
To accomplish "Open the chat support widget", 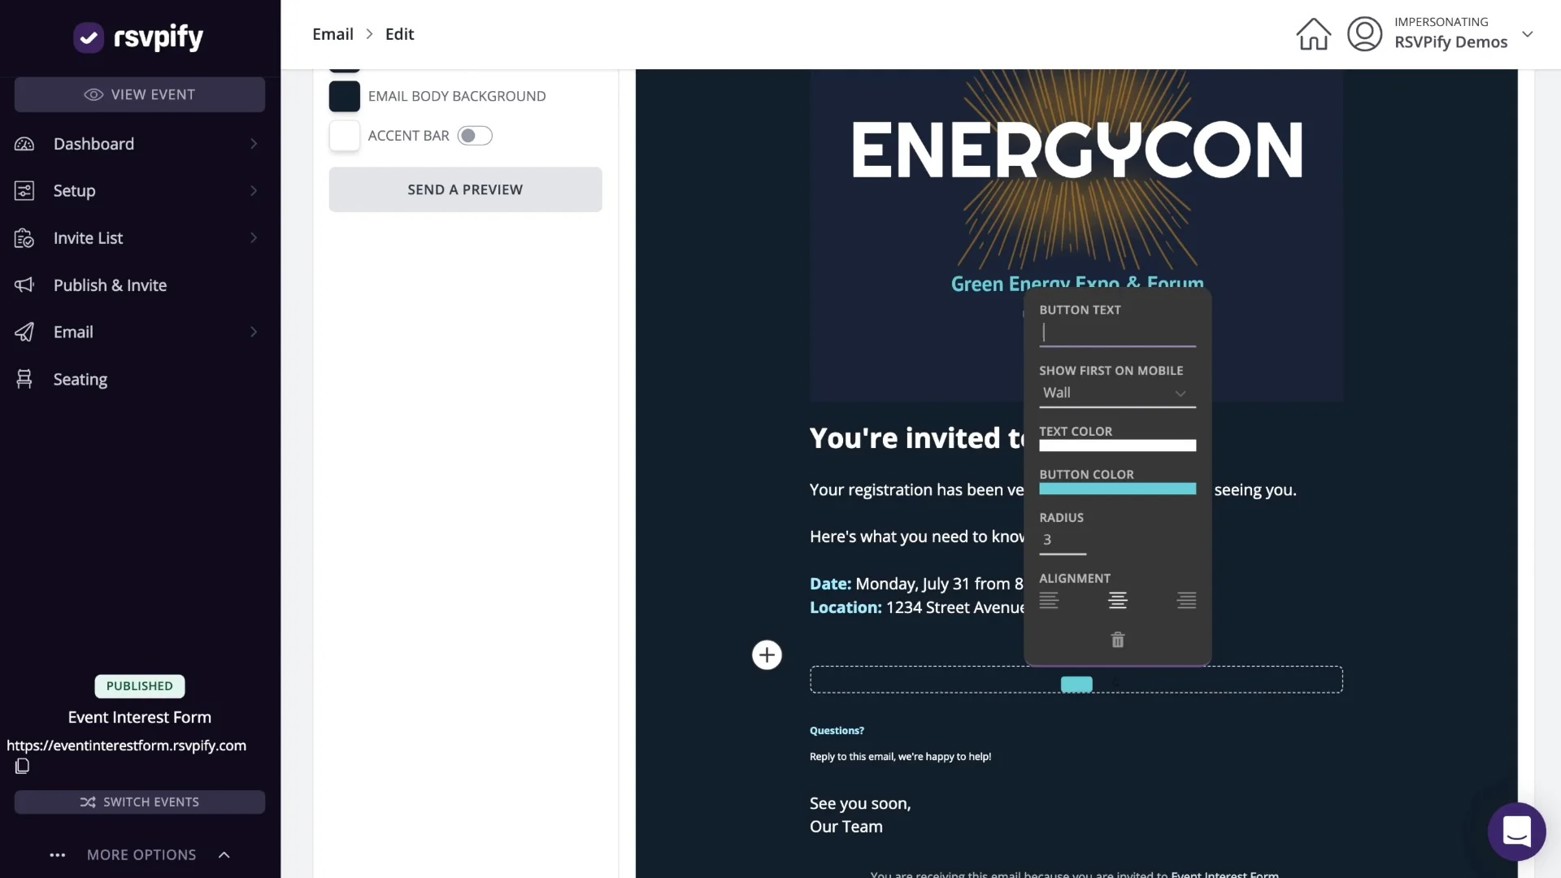I will (x=1516, y=831).
